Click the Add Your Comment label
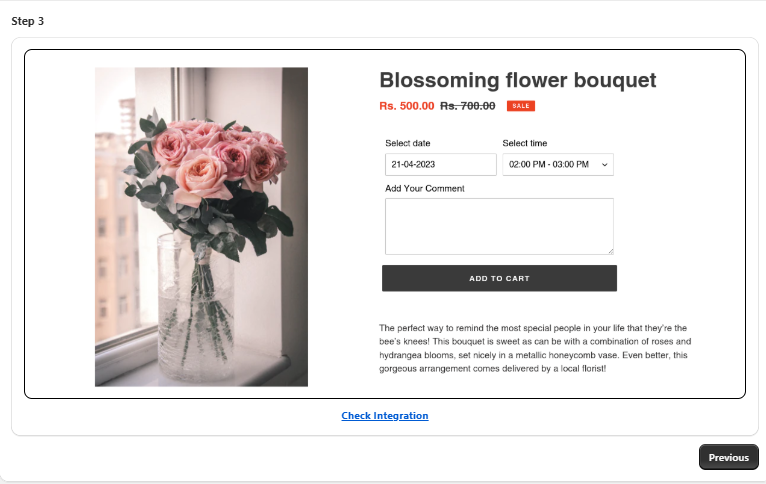Image resolution: width=766 pixels, height=484 pixels. tap(425, 188)
